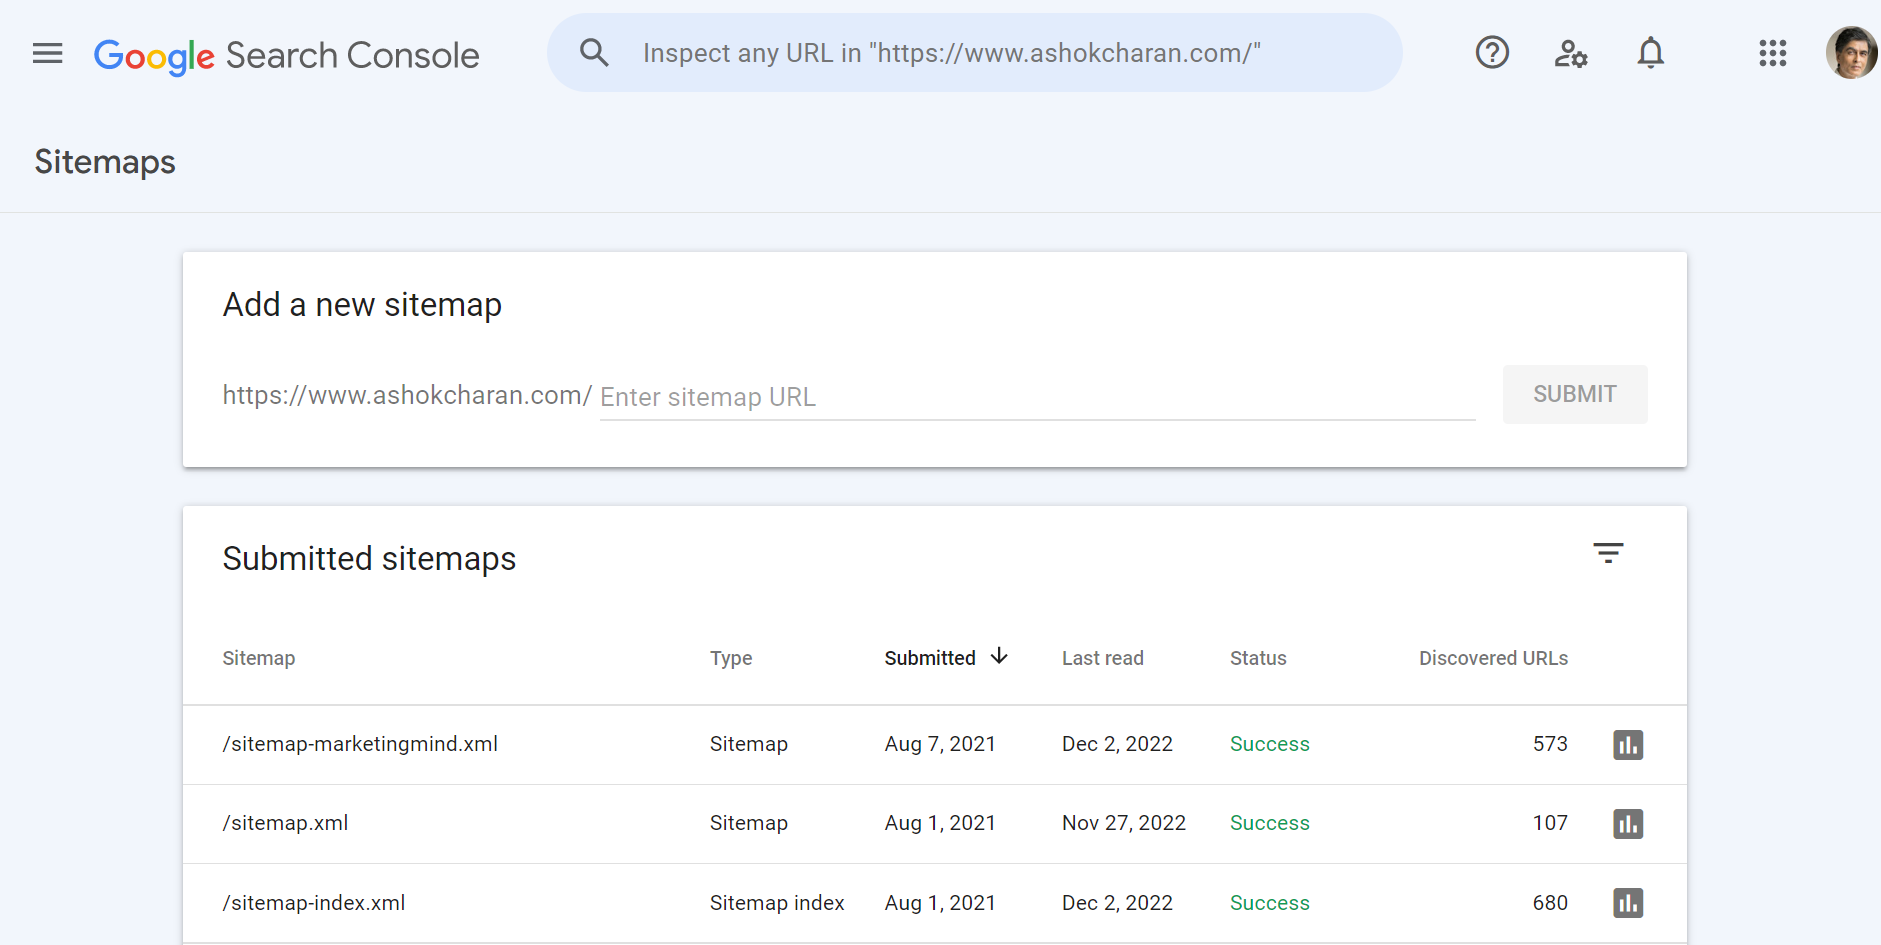
Task: Open the /sitemap-index.xml row
Action: point(934,903)
